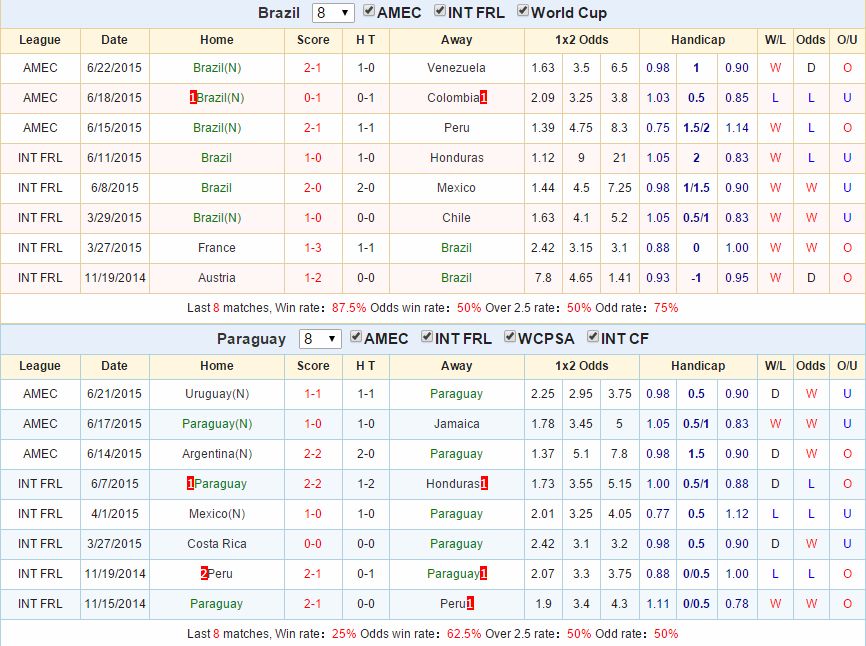This screenshot has height=646, width=866.
Task: Click the 1.11 handicap odds in Paraguay vs Peru row
Action: (658, 603)
